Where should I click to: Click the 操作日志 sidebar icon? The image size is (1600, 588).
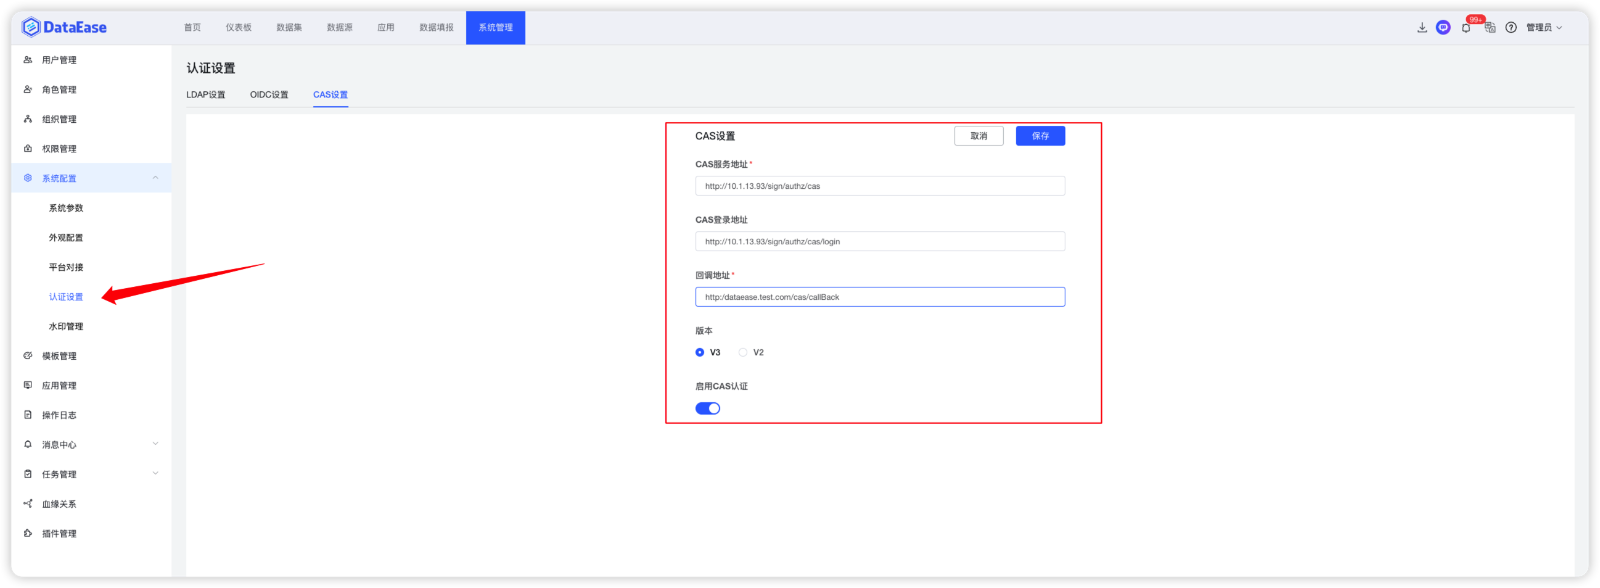click(28, 415)
